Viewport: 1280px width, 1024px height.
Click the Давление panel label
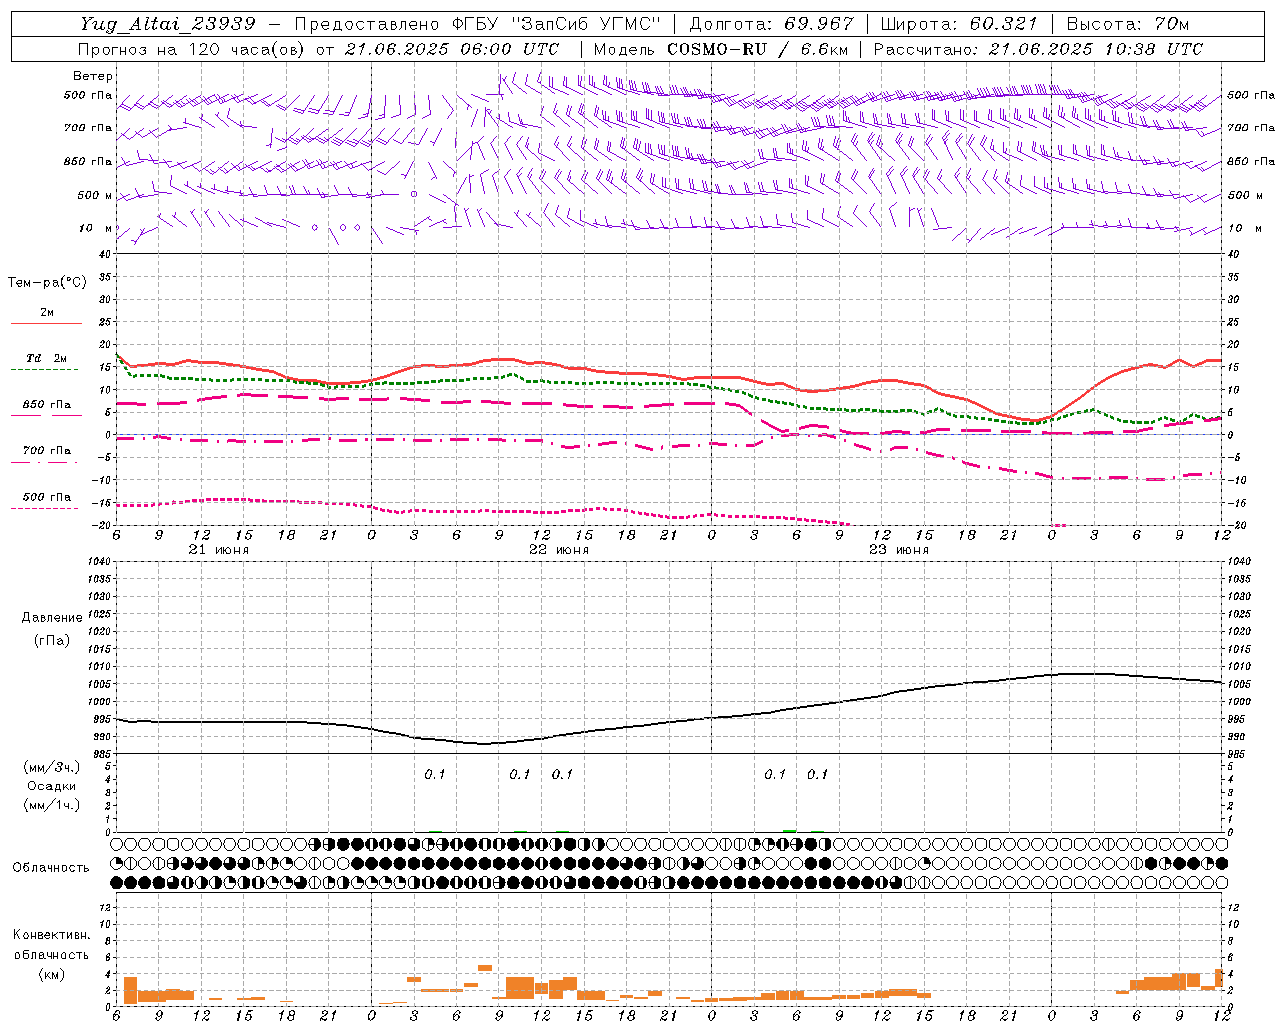(52, 618)
